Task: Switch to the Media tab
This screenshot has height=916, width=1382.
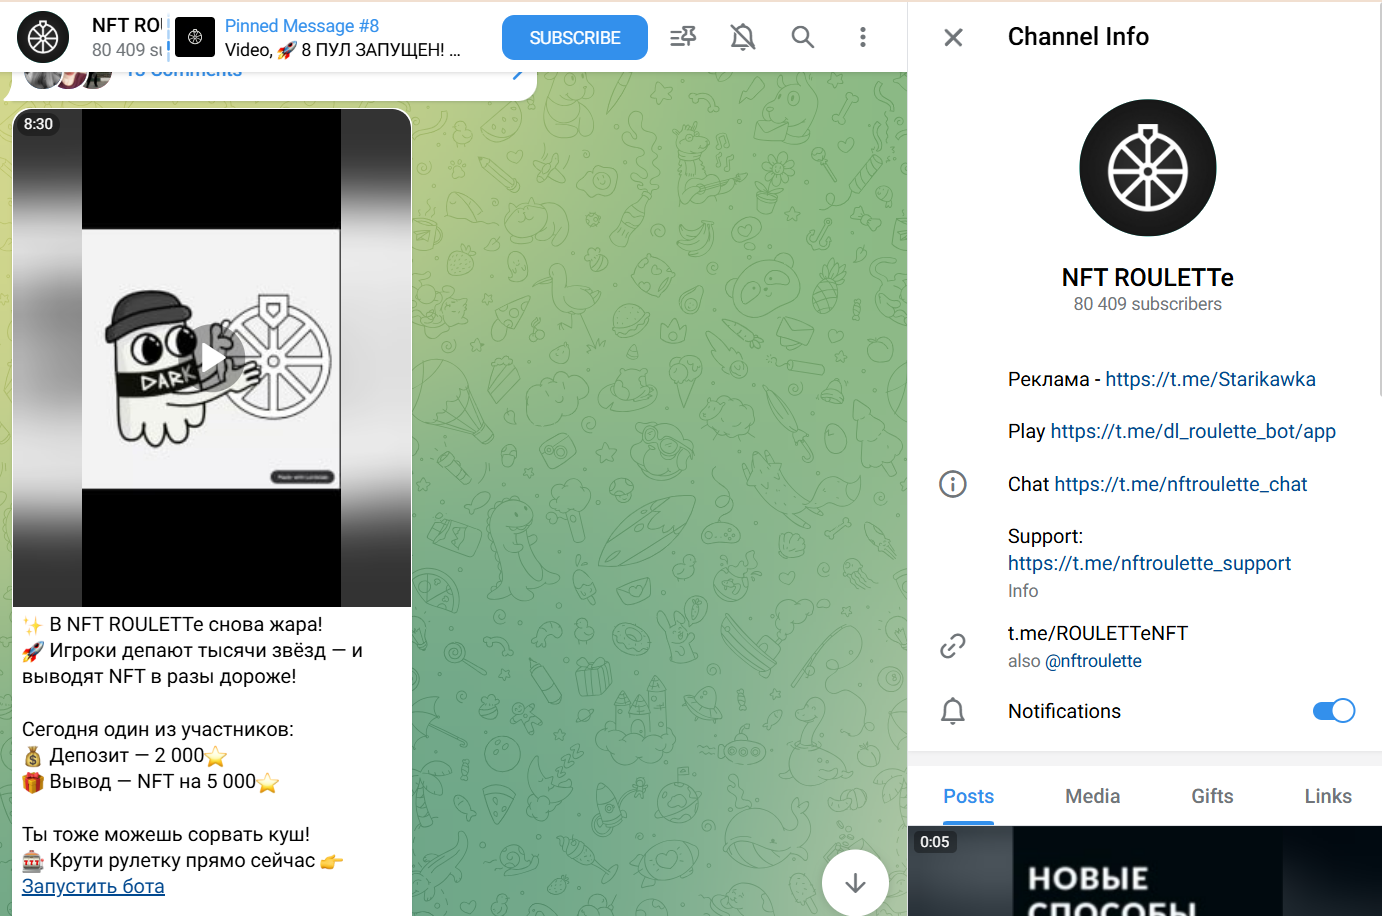Action: pos(1092,796)
